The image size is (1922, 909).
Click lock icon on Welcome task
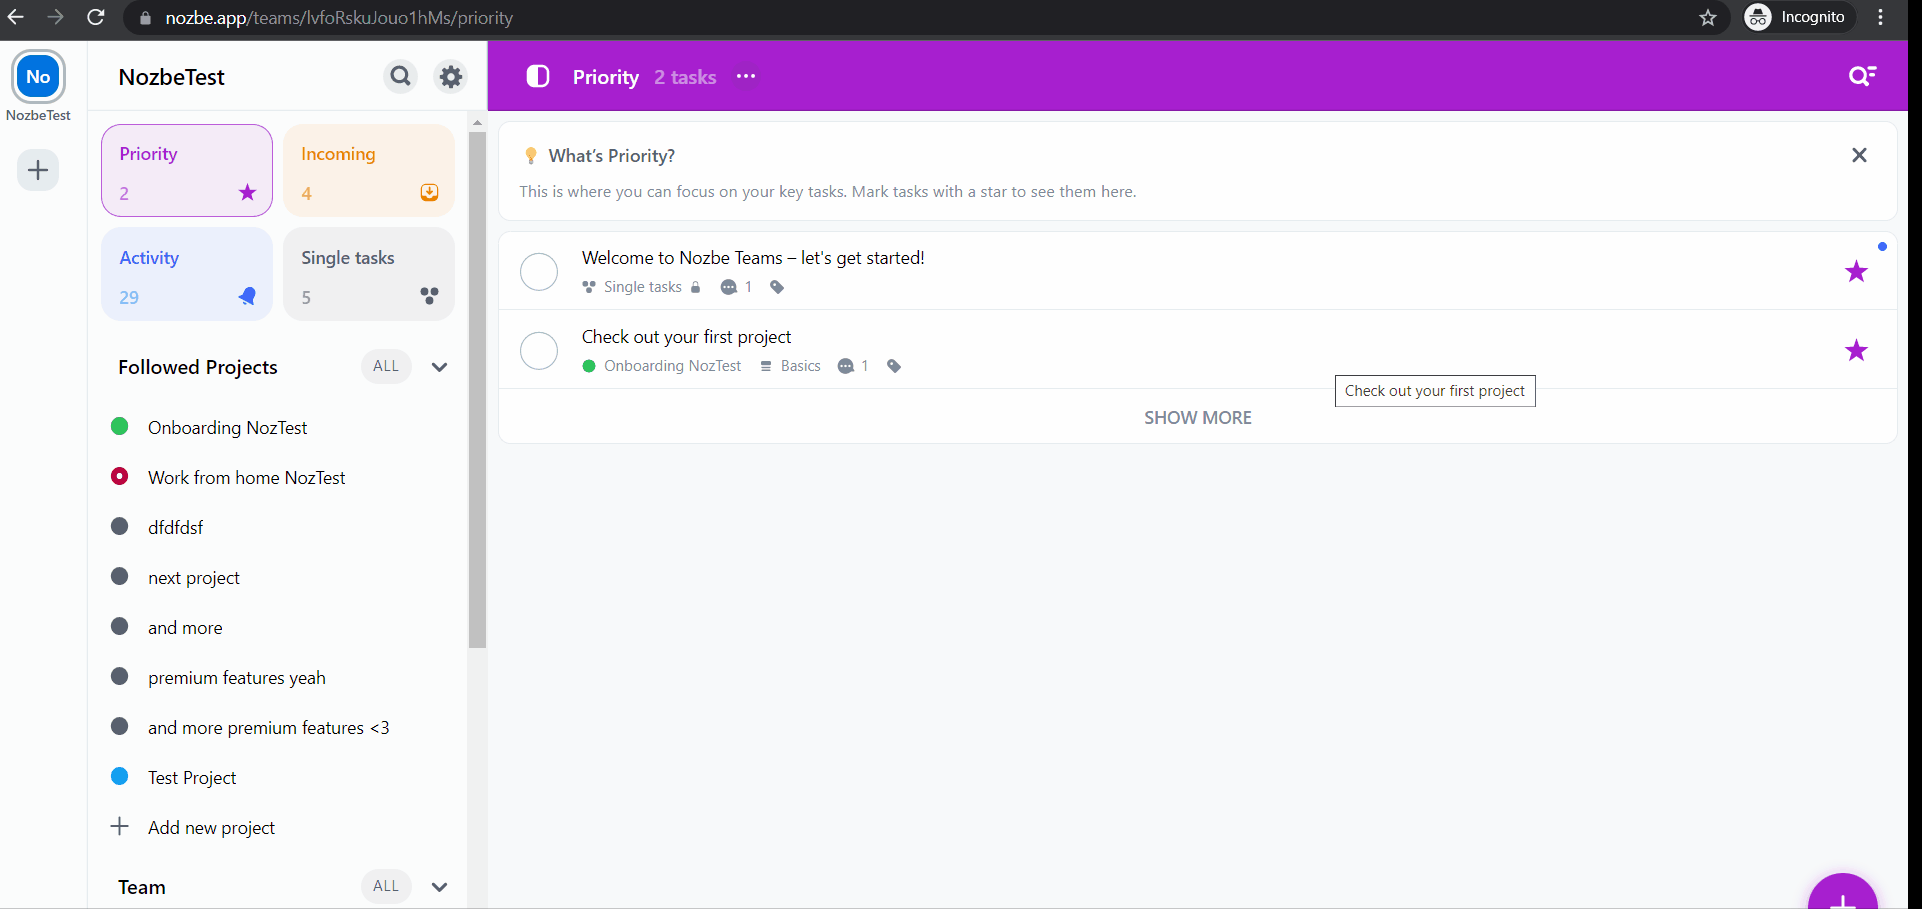(x=696, y=287)
